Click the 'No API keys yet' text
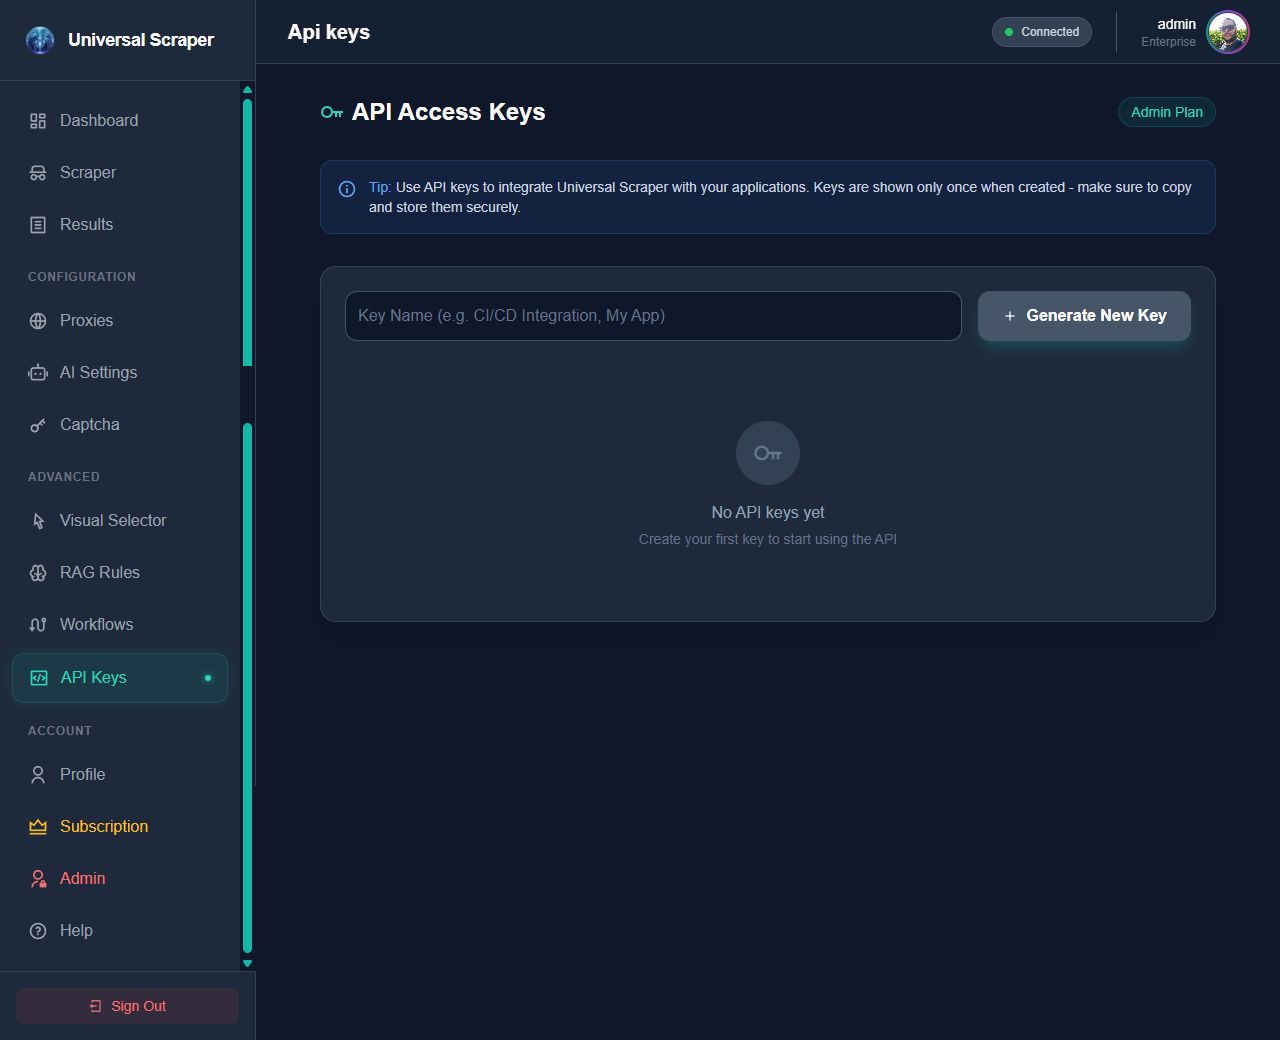The height and width of the screenshot is (1040, 1280). click(x=768, y=512)
